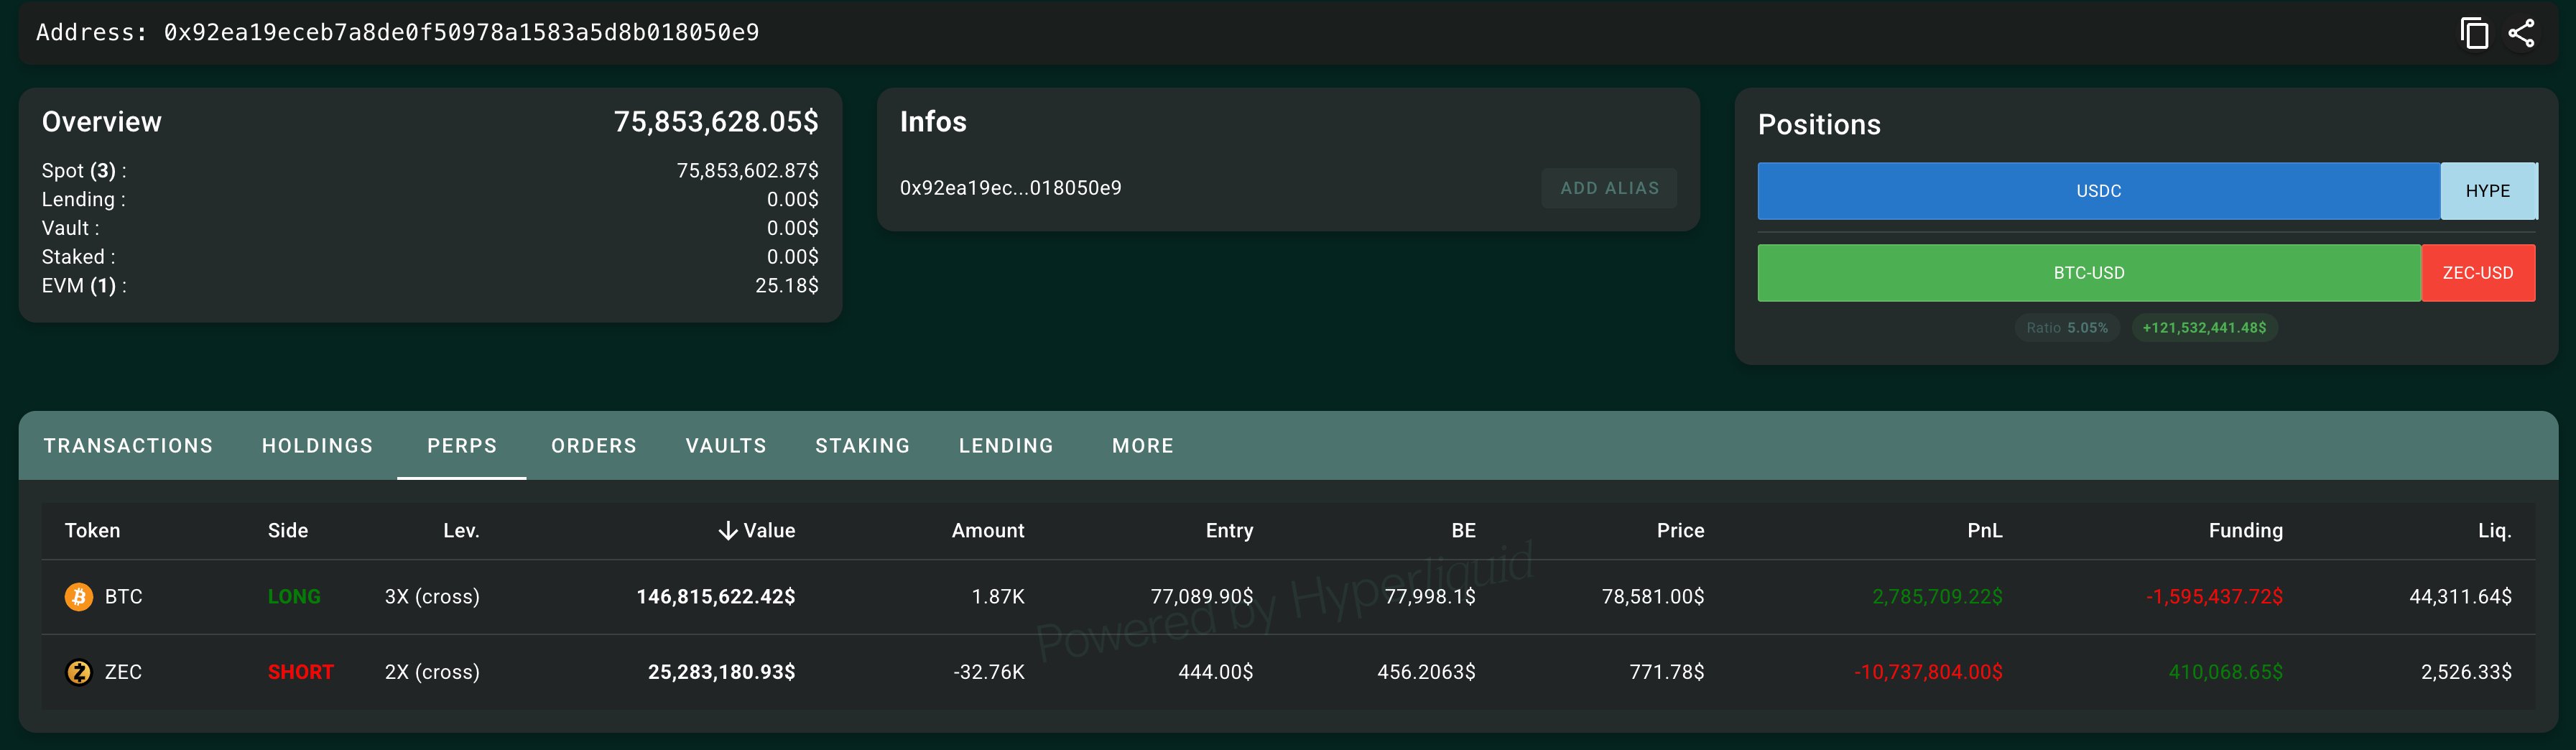Click the ZEC token name
The height and width of the screenshot is (750, 2576).
123,672
